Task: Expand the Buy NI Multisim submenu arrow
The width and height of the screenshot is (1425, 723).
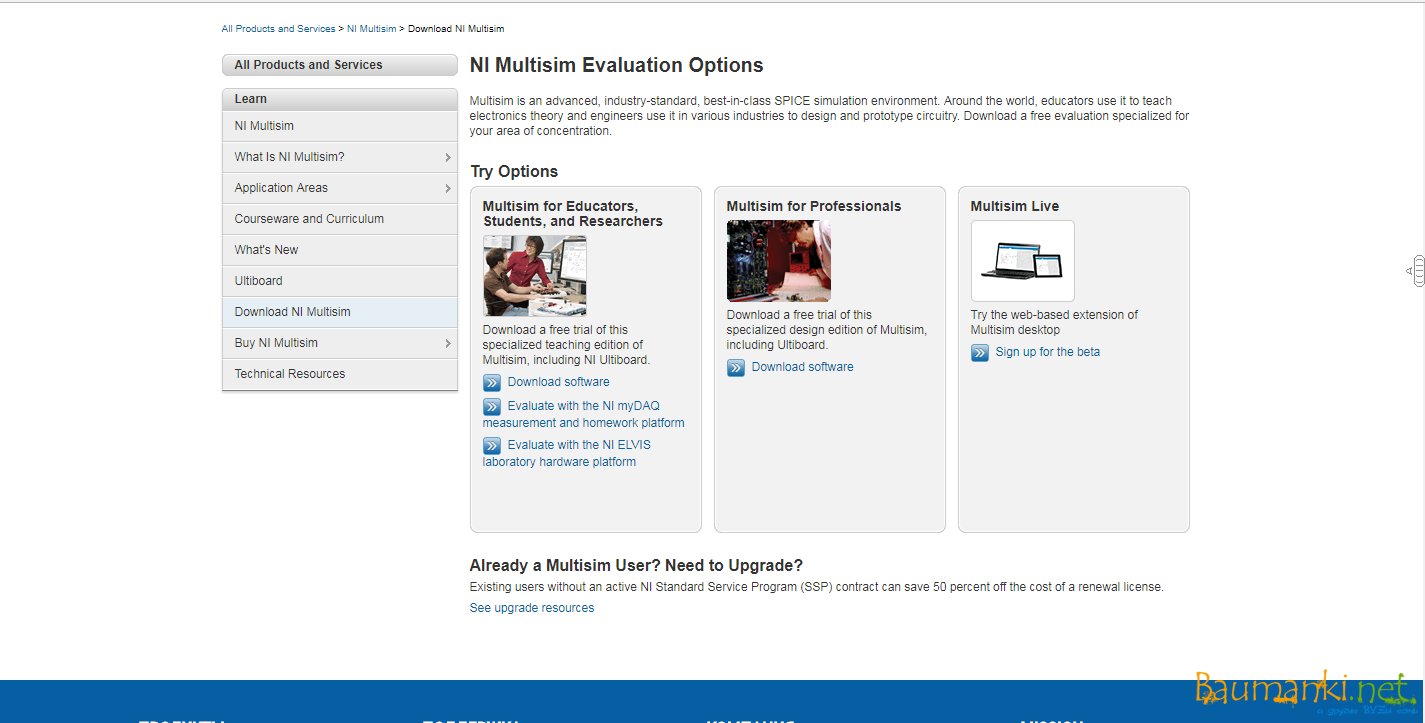Action: coord(447,343)
